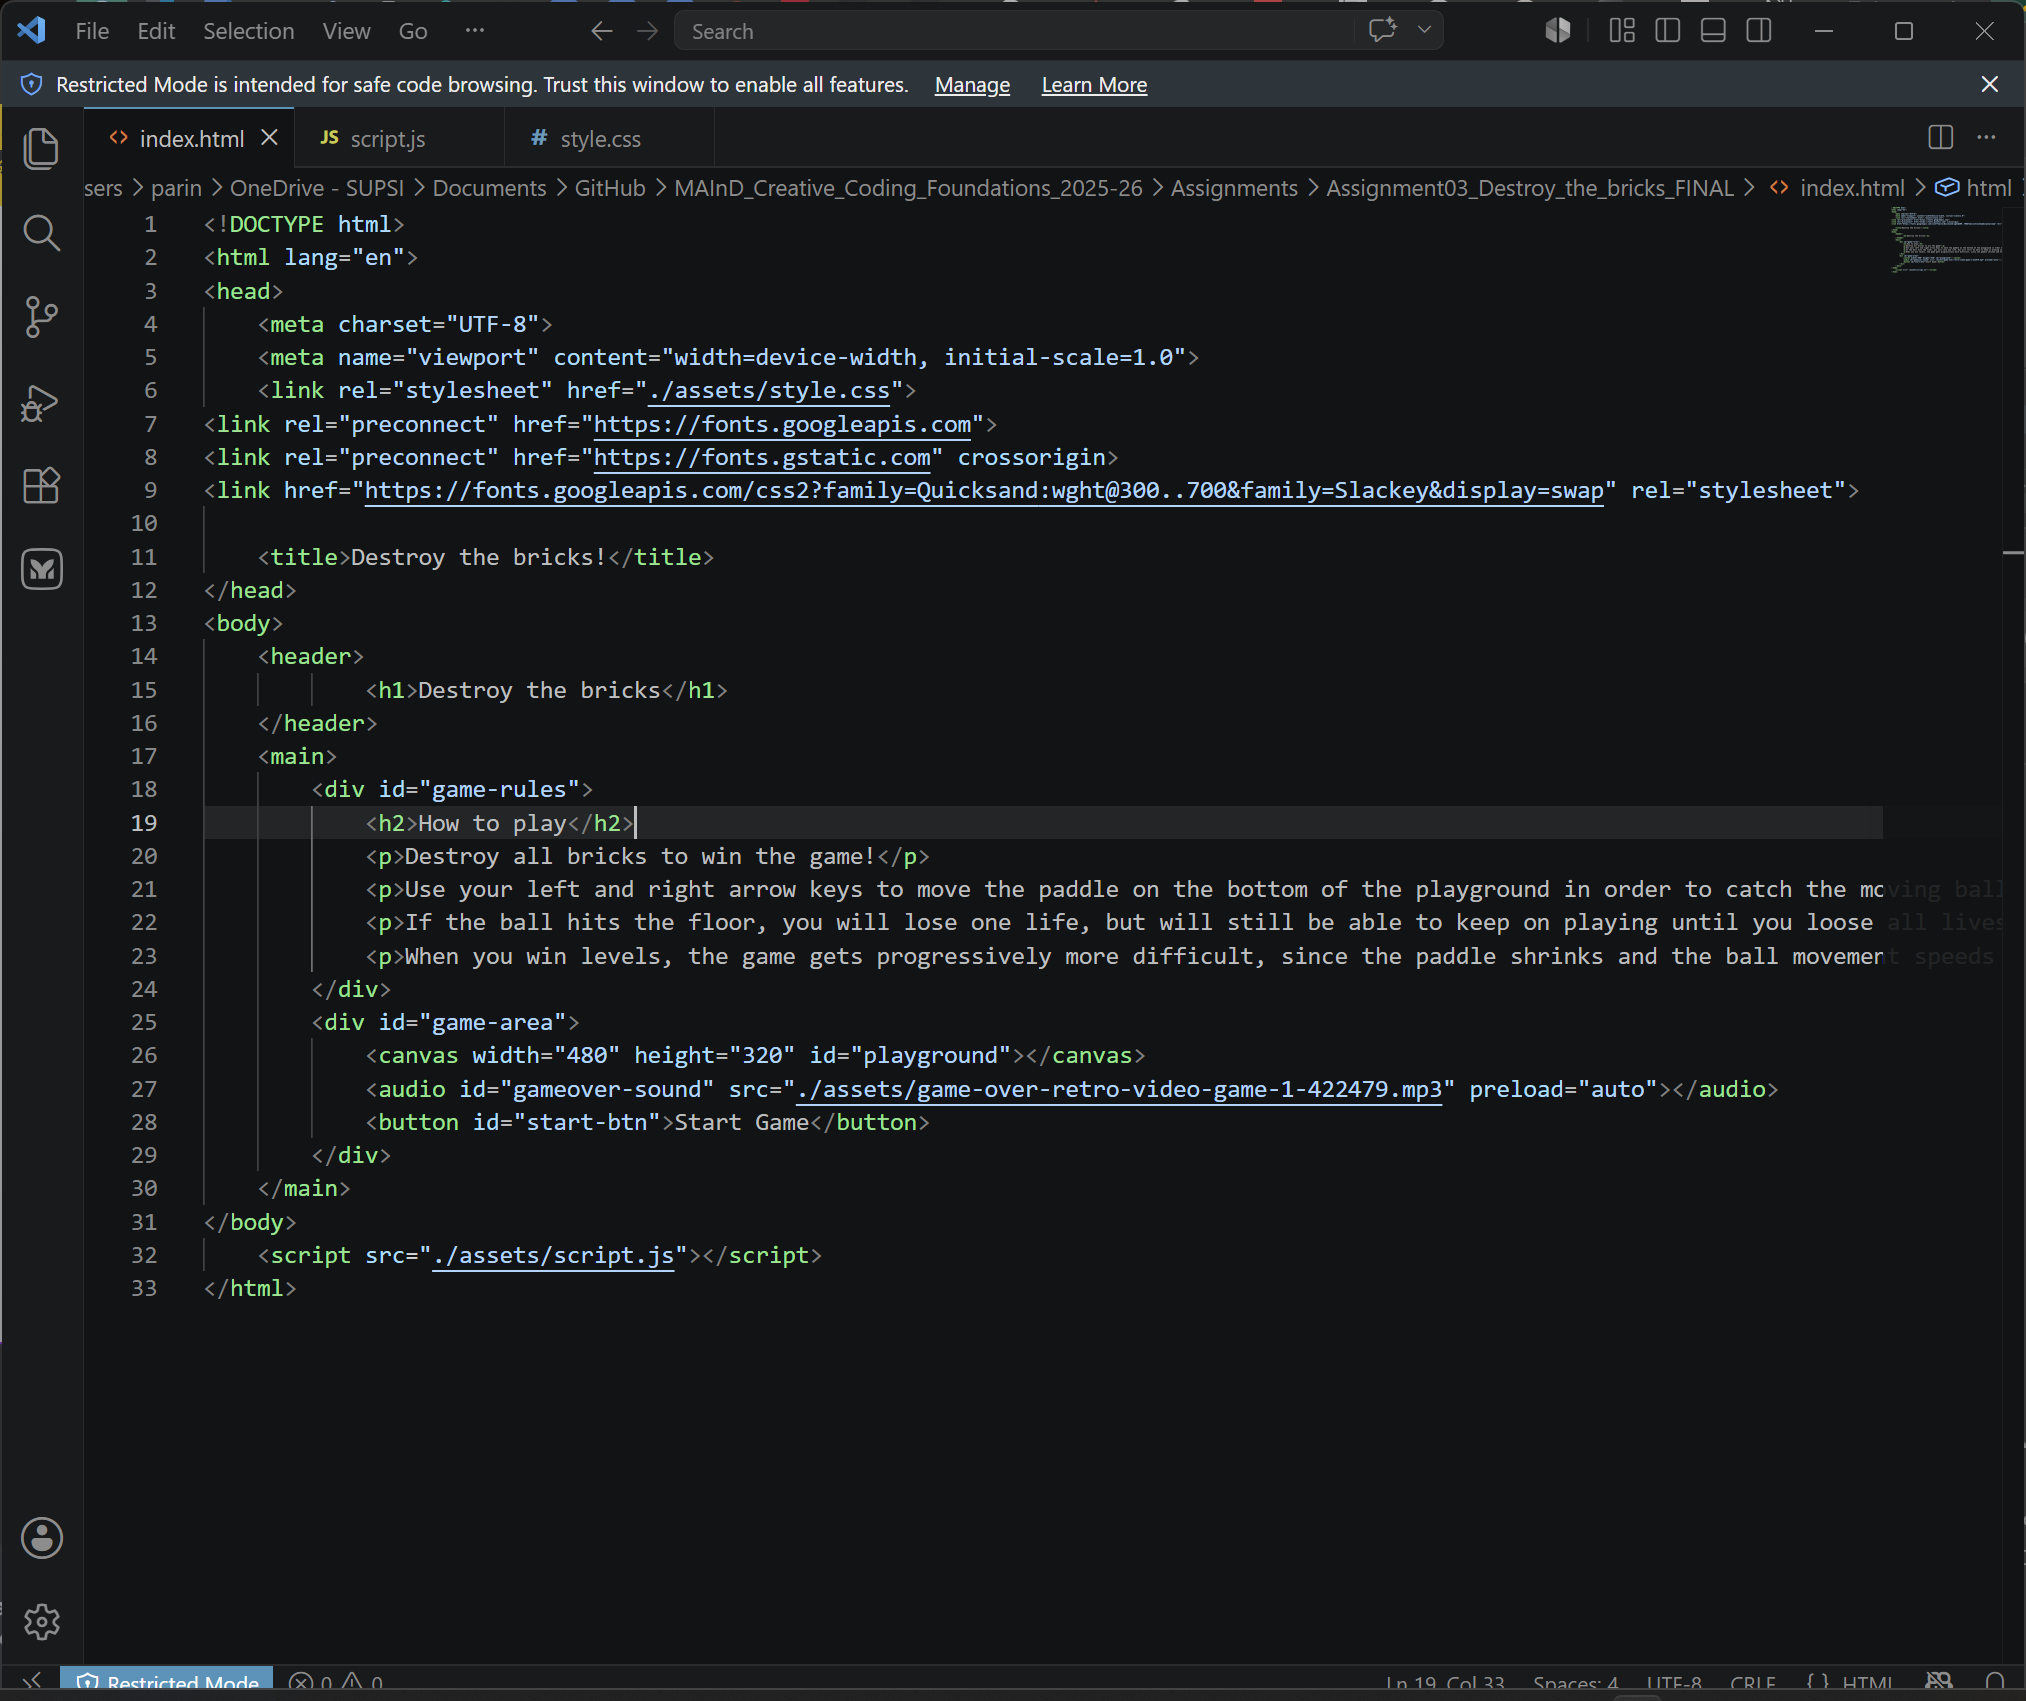Open the Source Control view

click(41, 317)
